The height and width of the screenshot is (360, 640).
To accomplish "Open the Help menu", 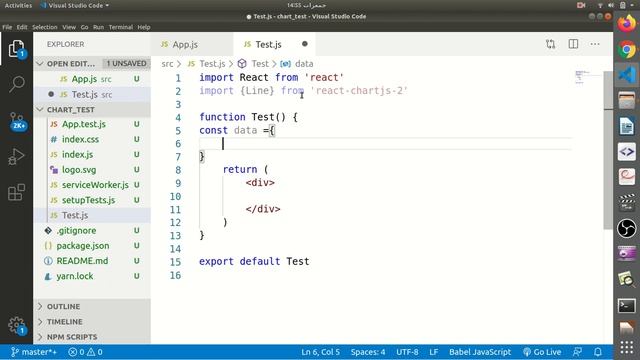I will pyautogui.click(x=144, y=27).
